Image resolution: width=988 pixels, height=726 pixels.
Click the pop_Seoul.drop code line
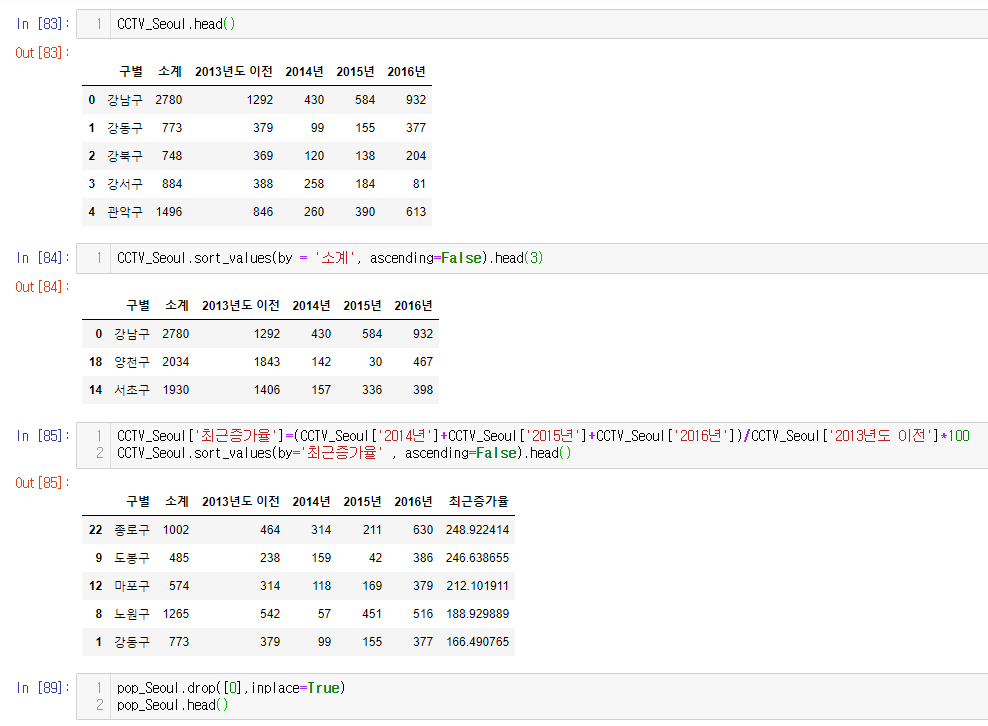click(x=230, y=687)
